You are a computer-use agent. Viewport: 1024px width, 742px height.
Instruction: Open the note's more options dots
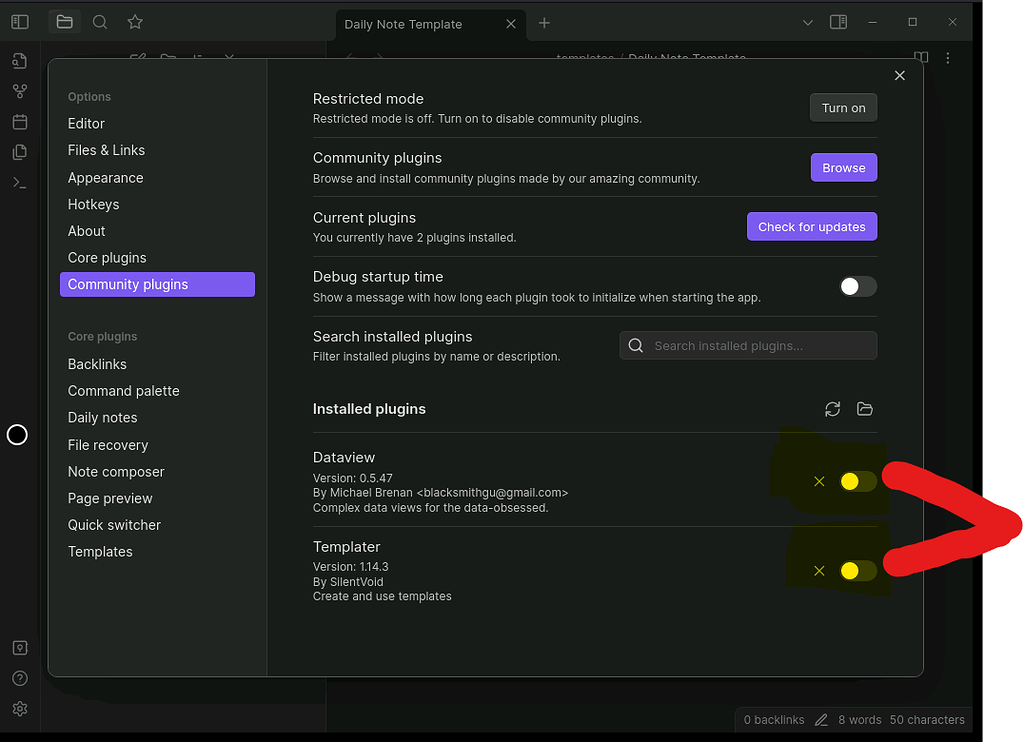click(948, 58)
